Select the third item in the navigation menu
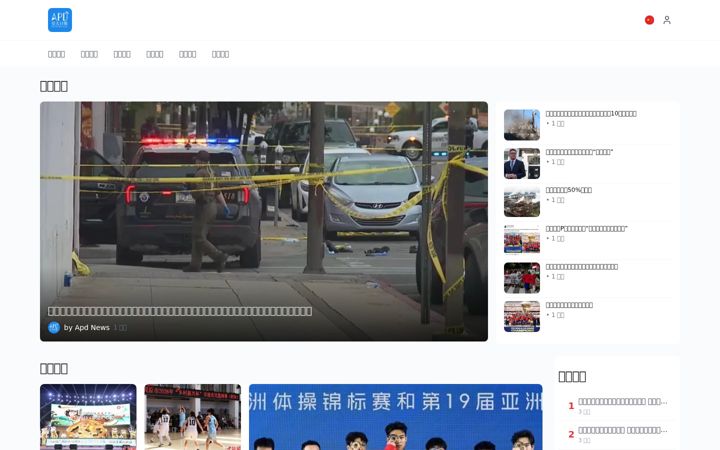The height and width of the screenshot is (450, 720). click(x=122, y=54)
